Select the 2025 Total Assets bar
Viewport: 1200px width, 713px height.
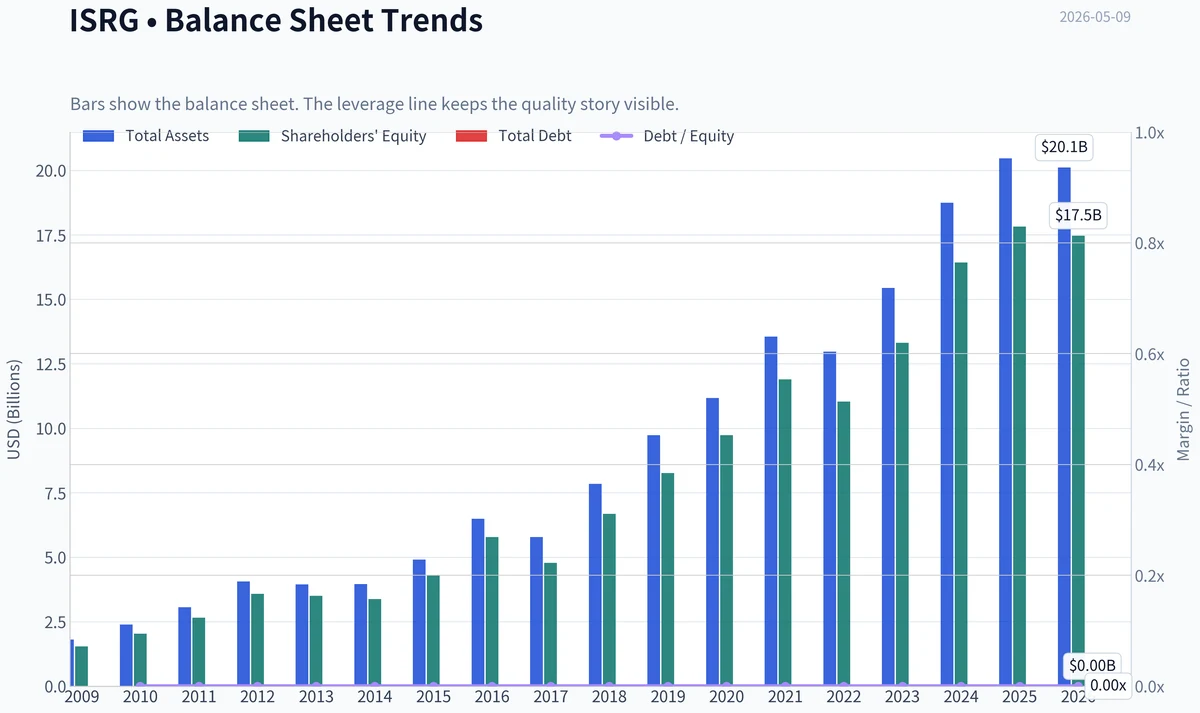(1005, 422)
